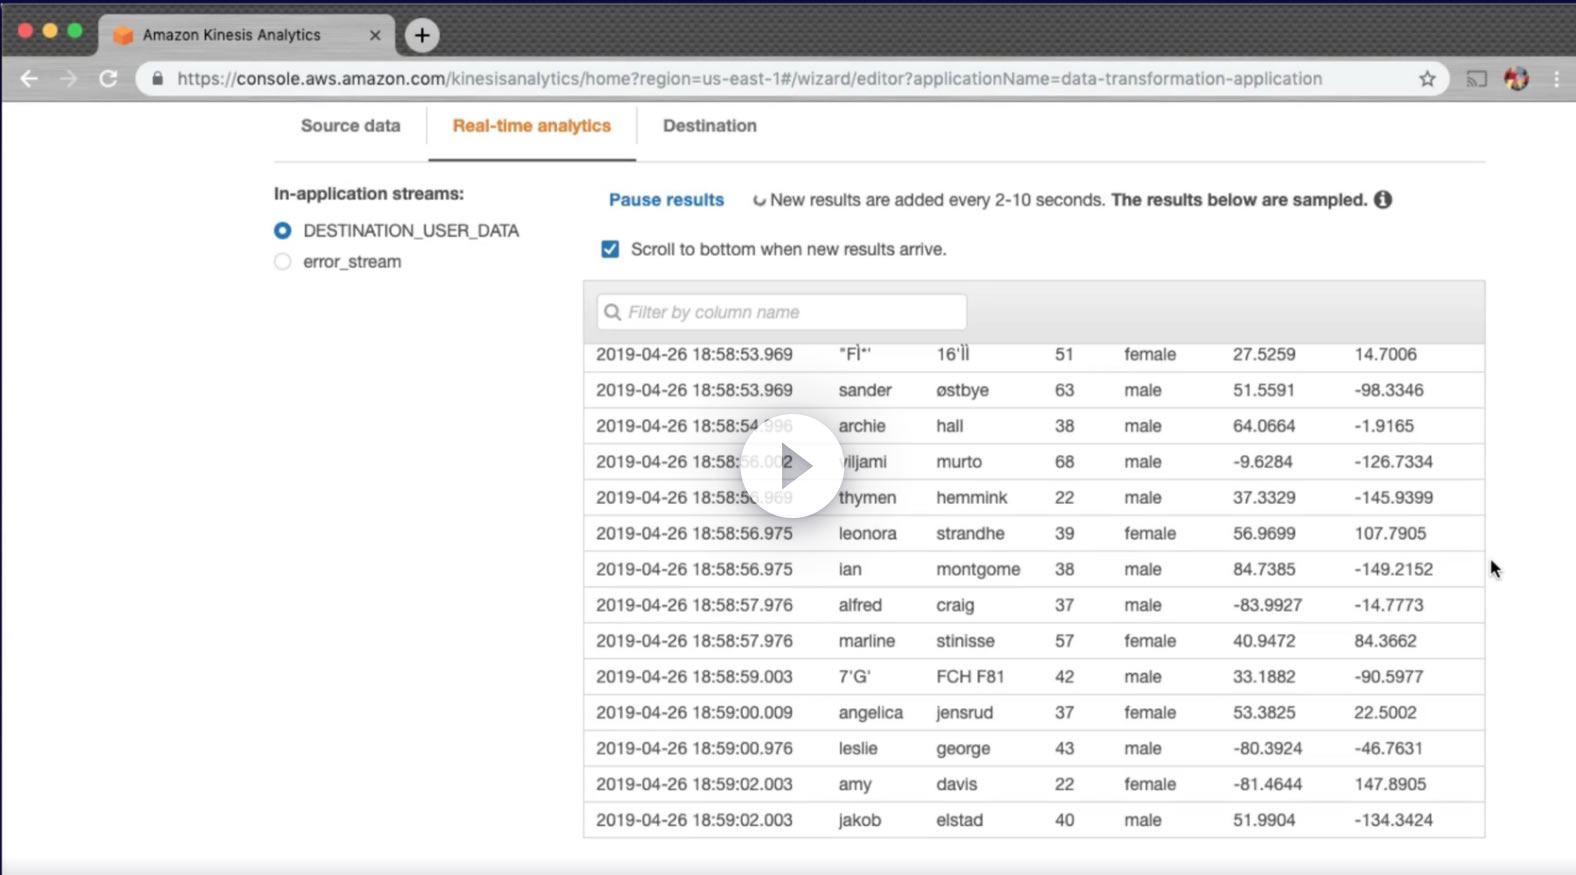Click the browser forward arrow
Image resolution: width=1576 pixels, height=875 pixels.
click(68, 79)
